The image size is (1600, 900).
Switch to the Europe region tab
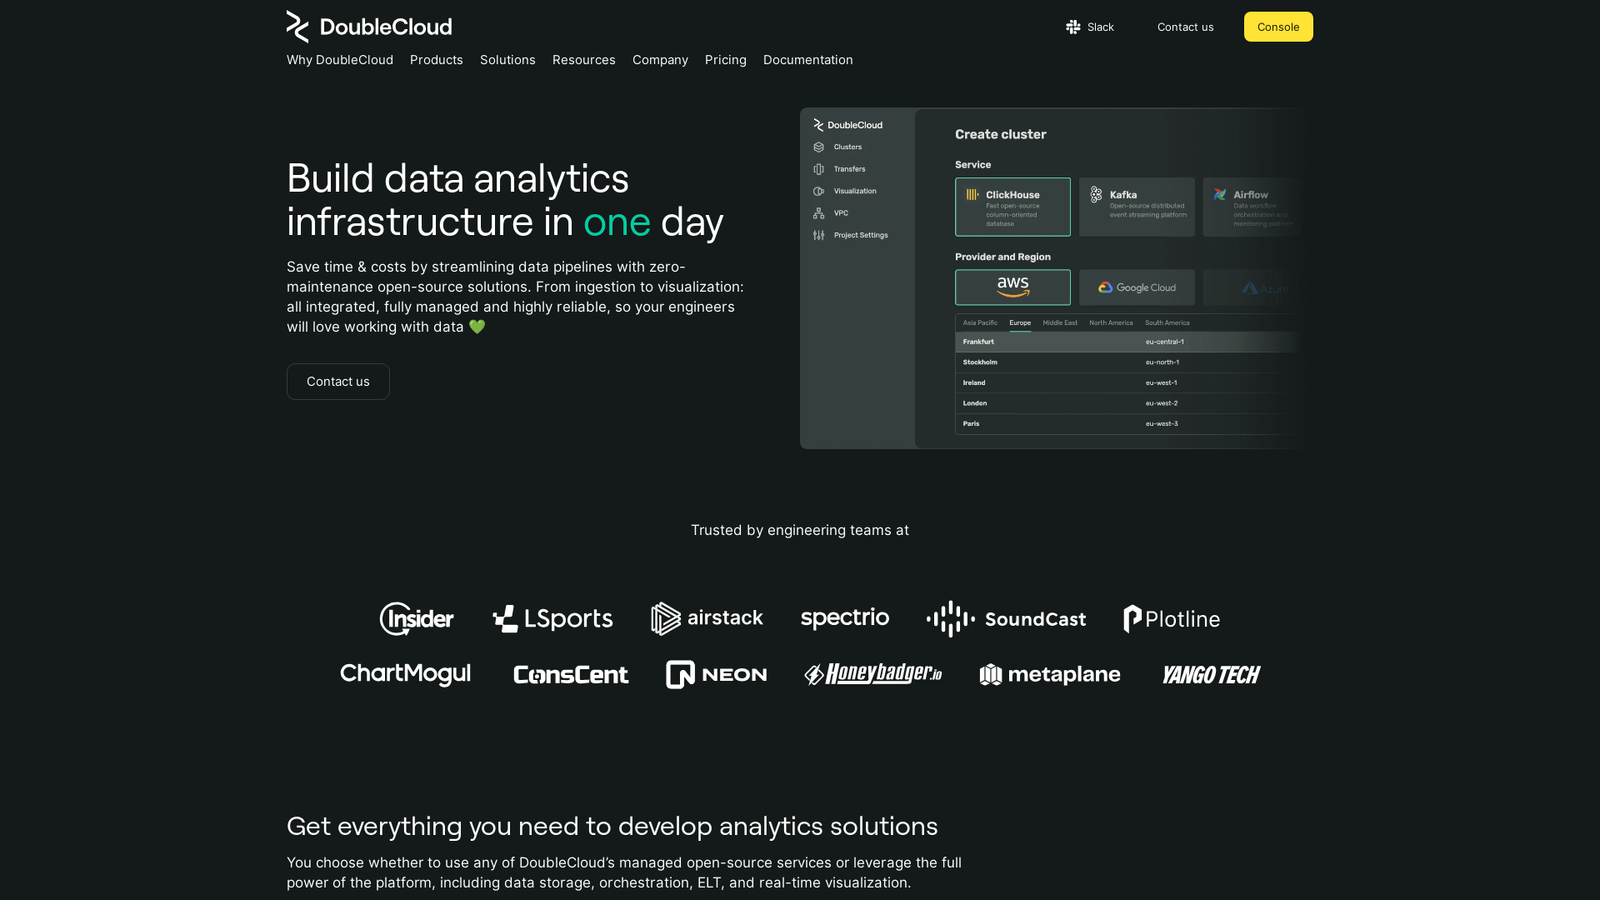tap(1020, 323)
